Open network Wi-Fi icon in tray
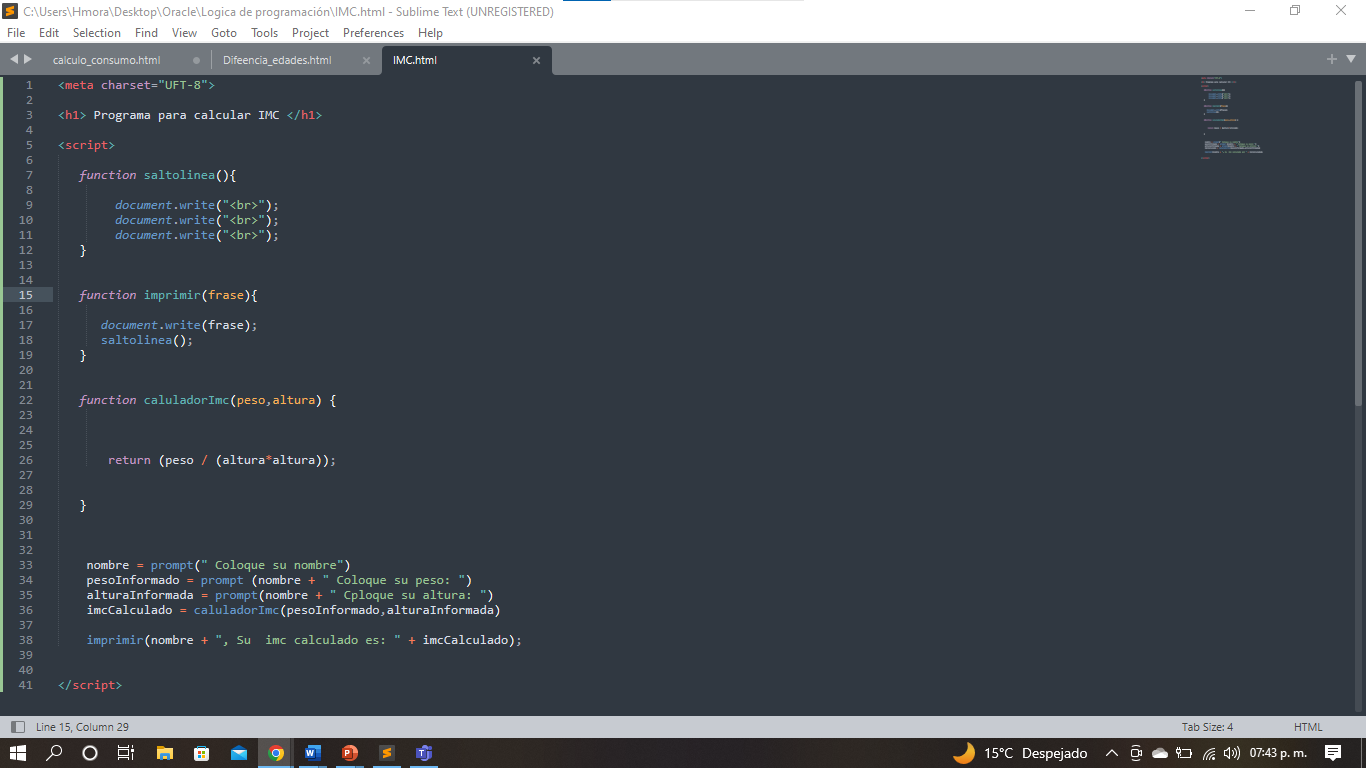This screenshot has height=768, width=1366. tap(1209, 753)
